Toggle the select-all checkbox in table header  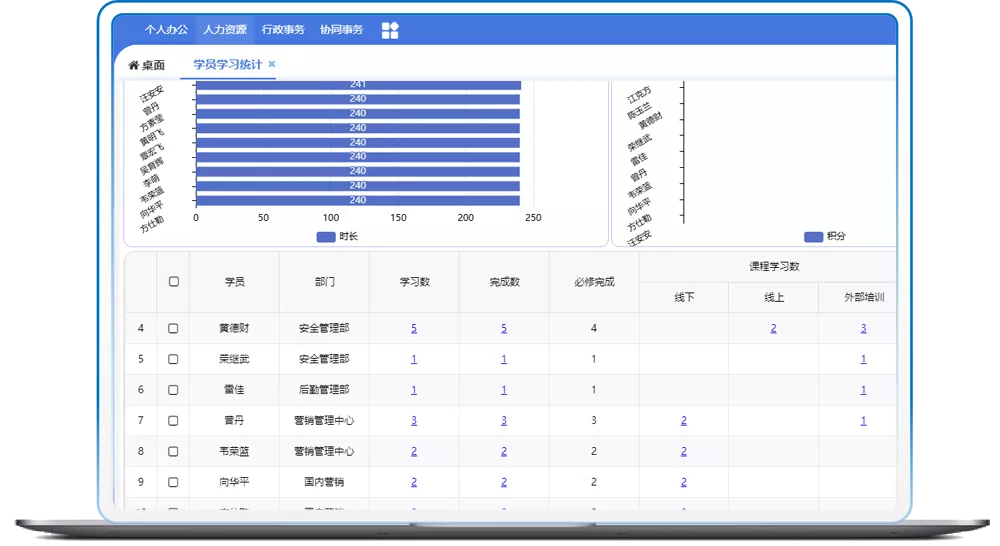[x=173, y=281]
